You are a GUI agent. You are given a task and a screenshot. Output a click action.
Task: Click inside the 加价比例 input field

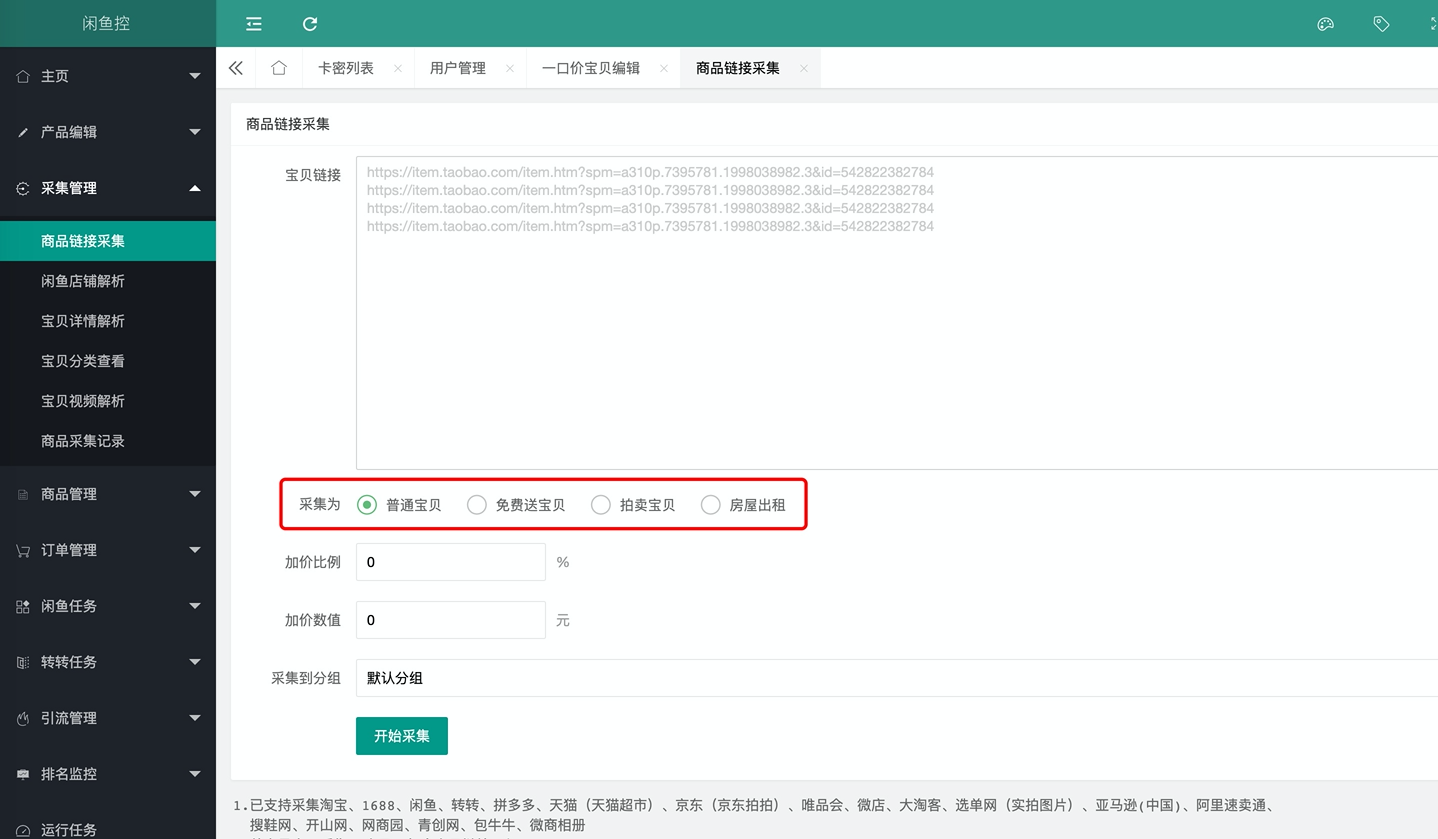(450, 561)
